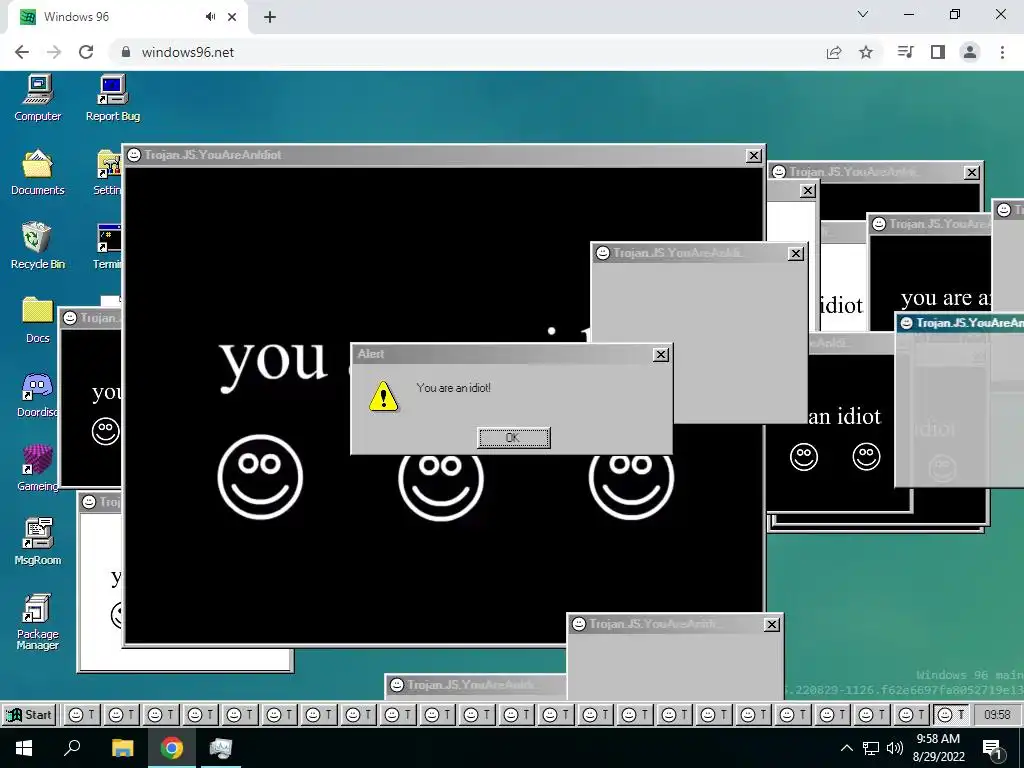Bookmark this page with the star icon
Screen dimensions: 1024x768
click(866, 52)
